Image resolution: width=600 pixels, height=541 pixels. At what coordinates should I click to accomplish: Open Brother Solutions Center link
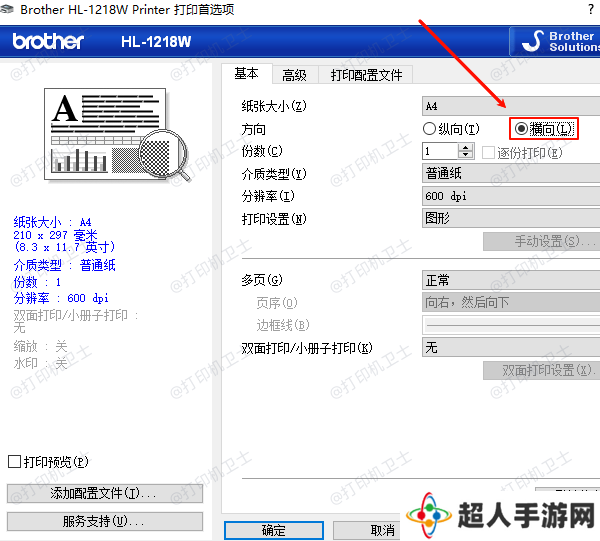pos(555,41)
